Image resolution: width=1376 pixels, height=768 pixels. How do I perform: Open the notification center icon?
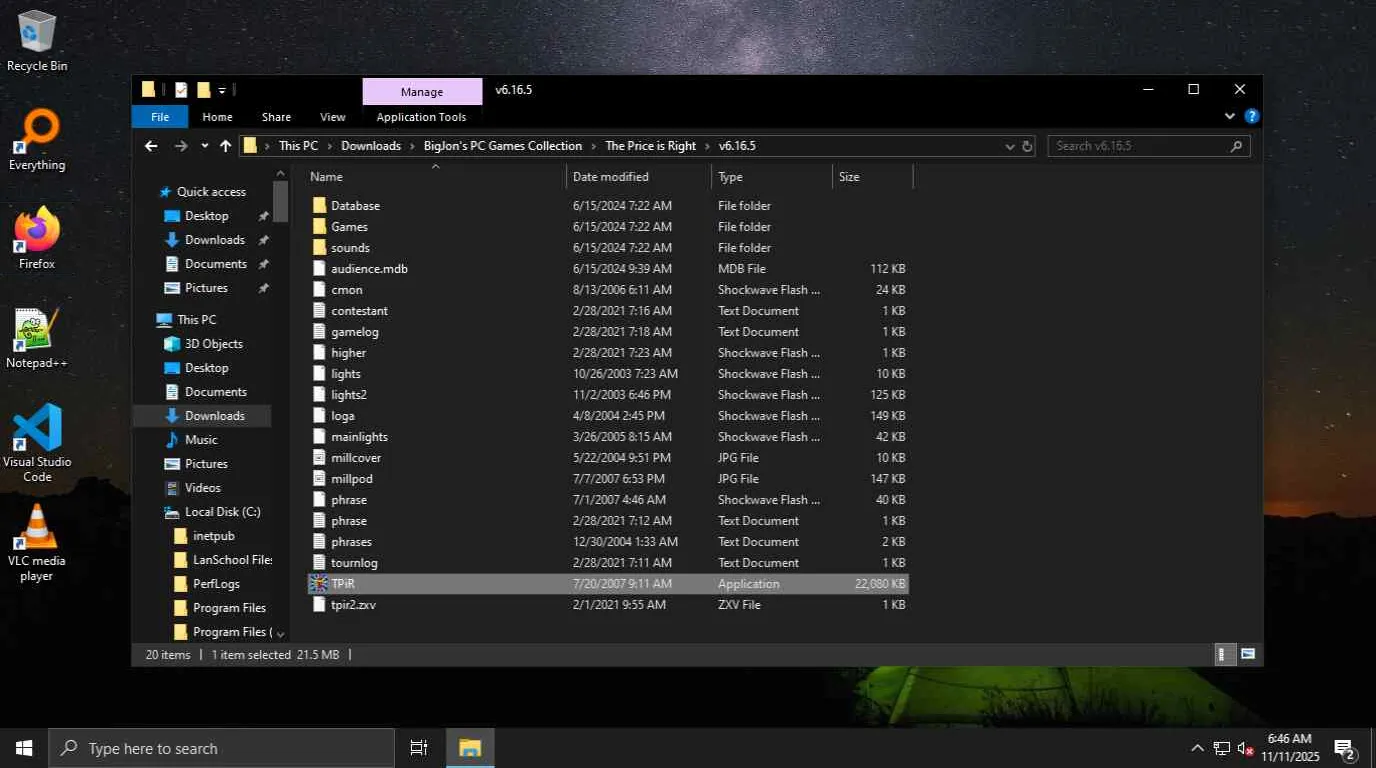[1345, 748]
